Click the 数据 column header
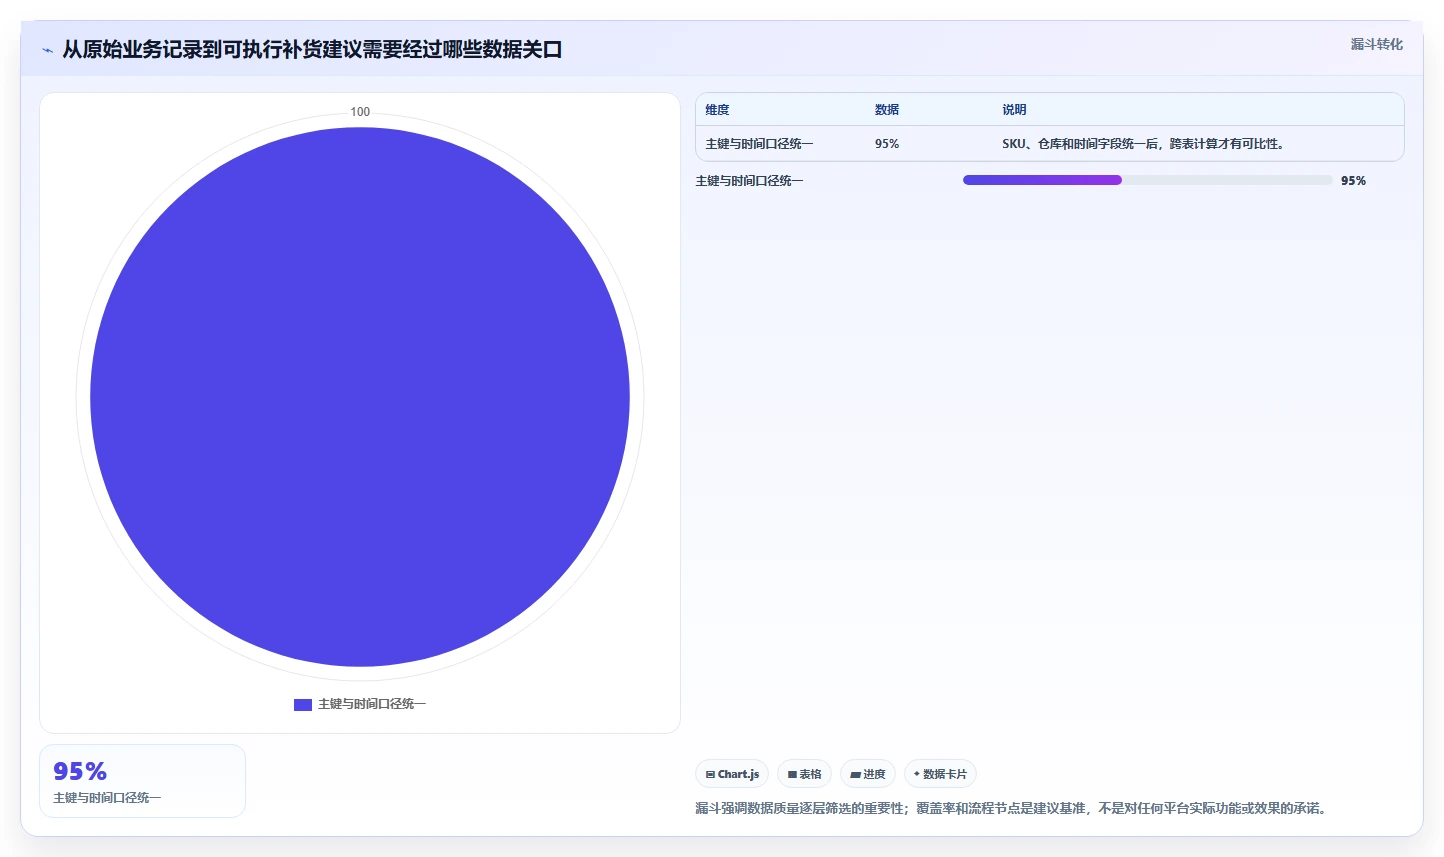The width and height of the screenshot is (1444, 857). (886, 110)
